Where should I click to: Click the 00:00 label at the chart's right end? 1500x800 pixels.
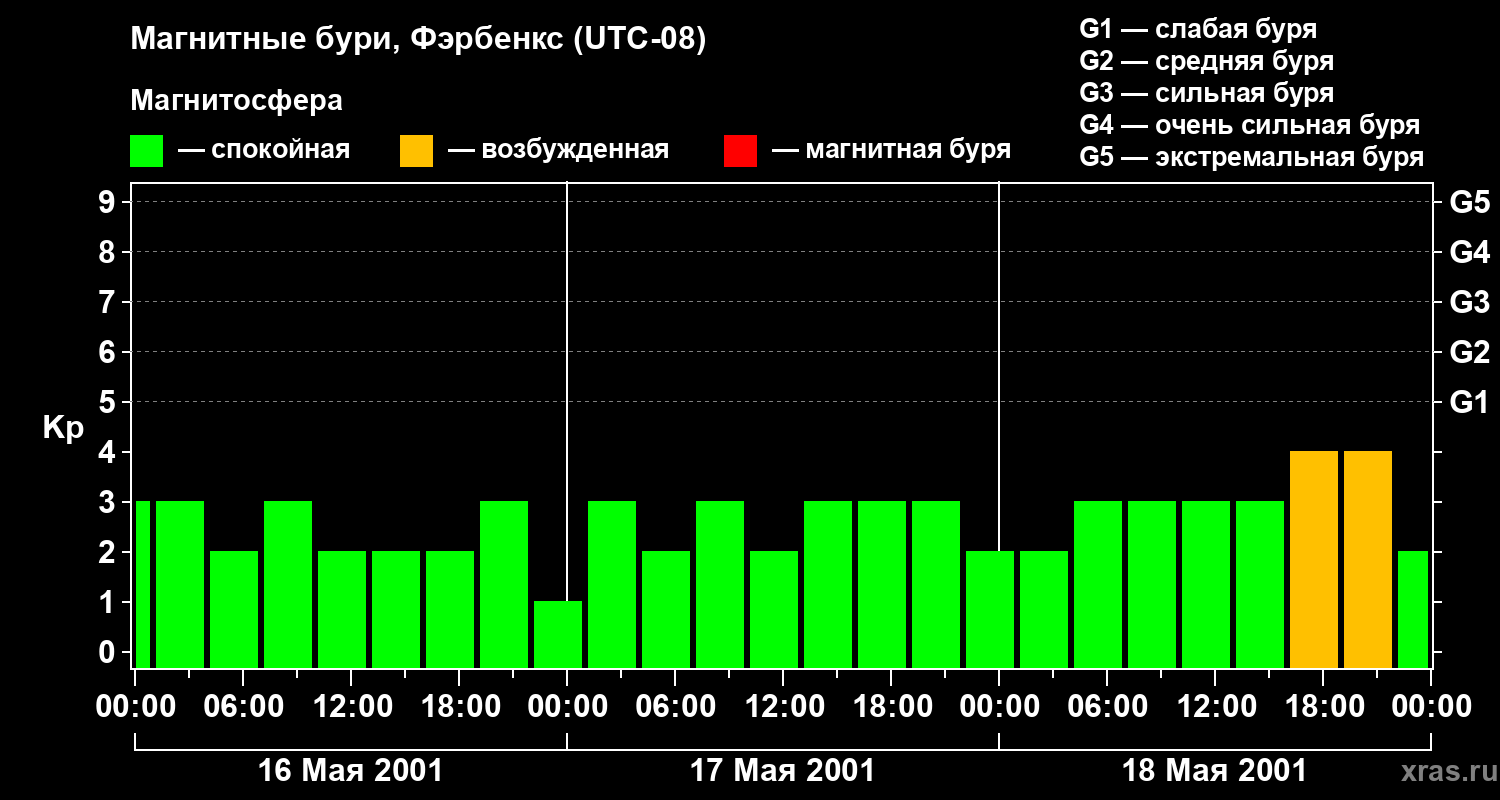tap(1431, 707)
